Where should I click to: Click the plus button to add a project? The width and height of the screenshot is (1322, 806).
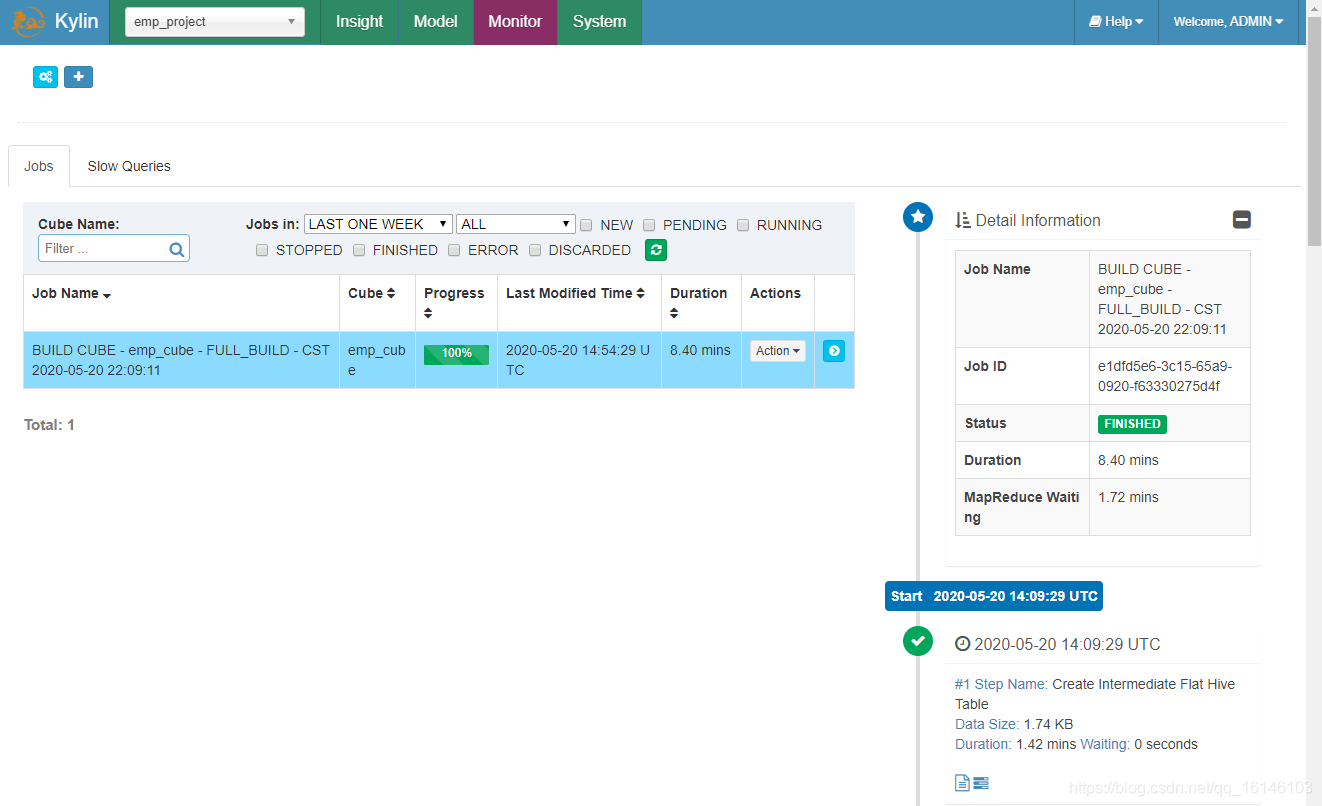78,77
